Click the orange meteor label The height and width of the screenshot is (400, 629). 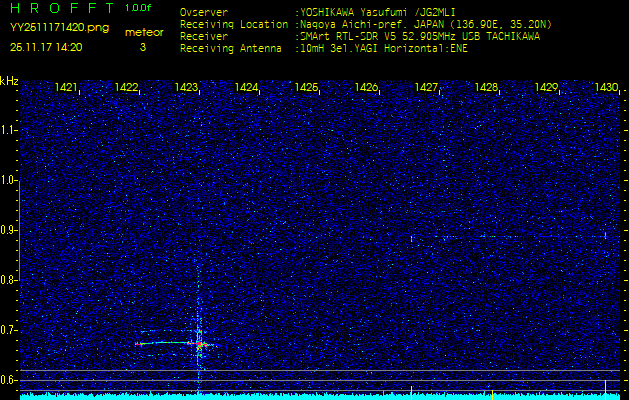pos(143,32)
